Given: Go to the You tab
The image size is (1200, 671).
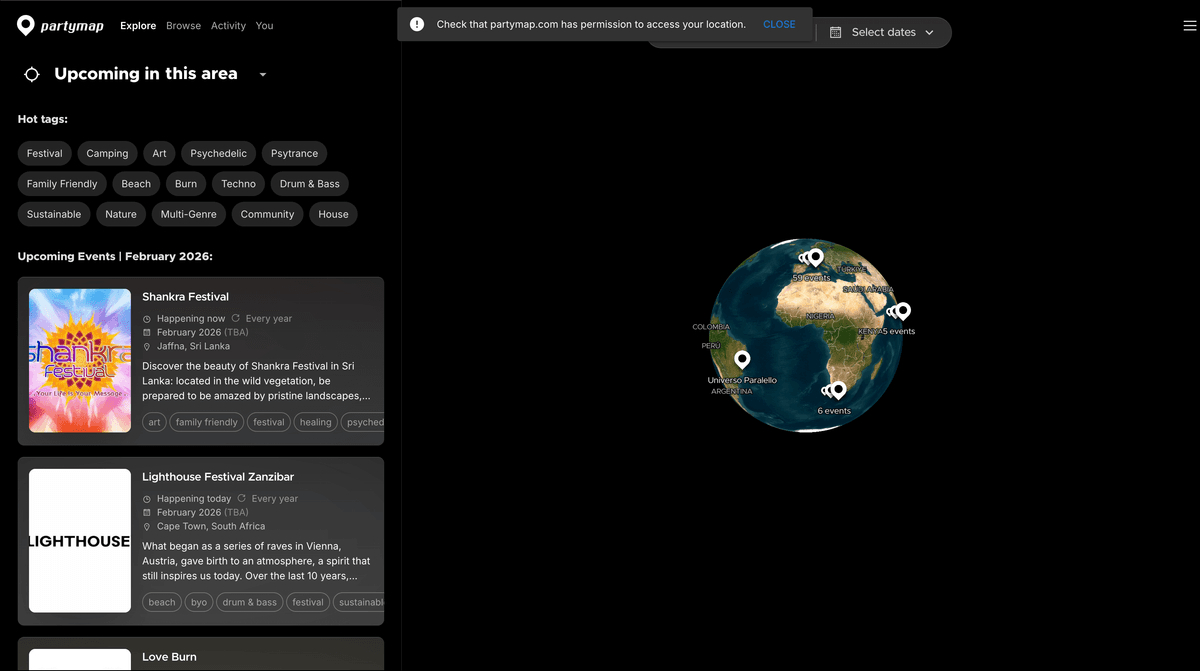Looking at the screenshot, I should pyautogui.click(x=264, y=26).
